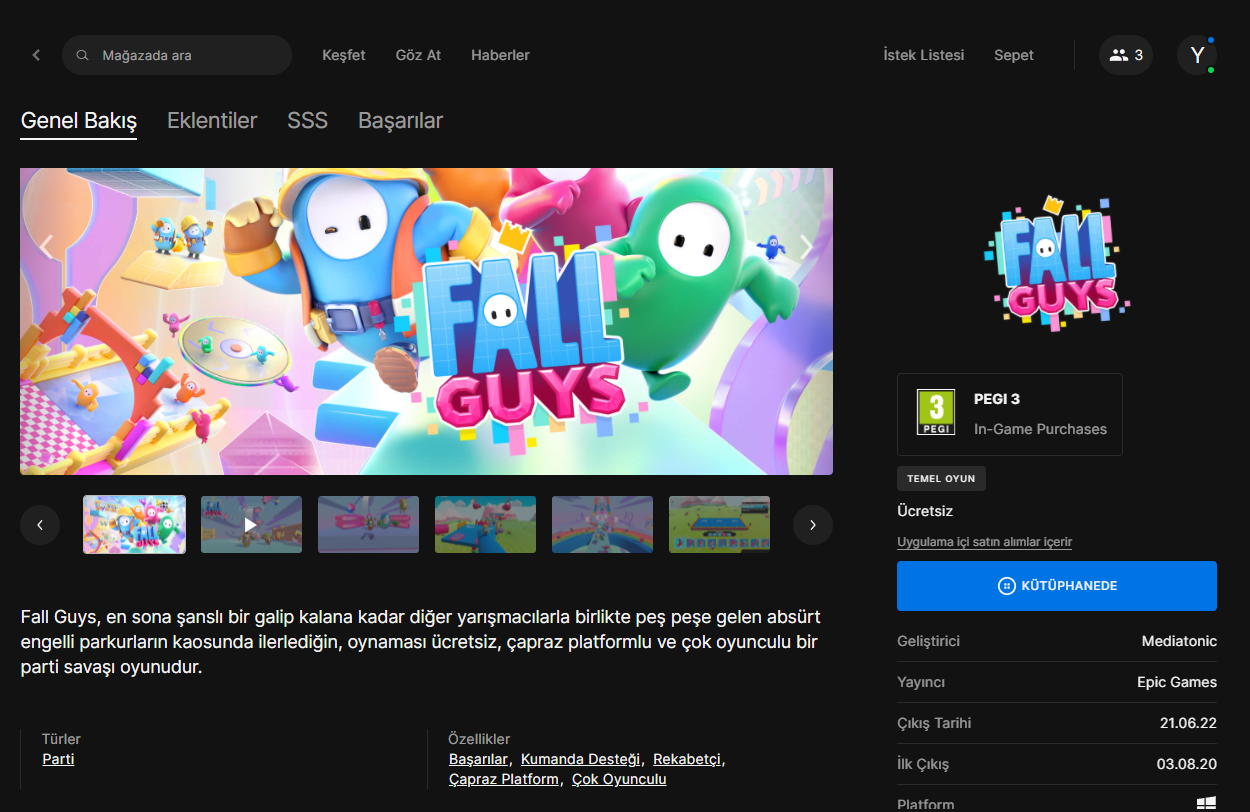
Task: Open the Çok Oyunculu feature link
Action: point(619,779)
